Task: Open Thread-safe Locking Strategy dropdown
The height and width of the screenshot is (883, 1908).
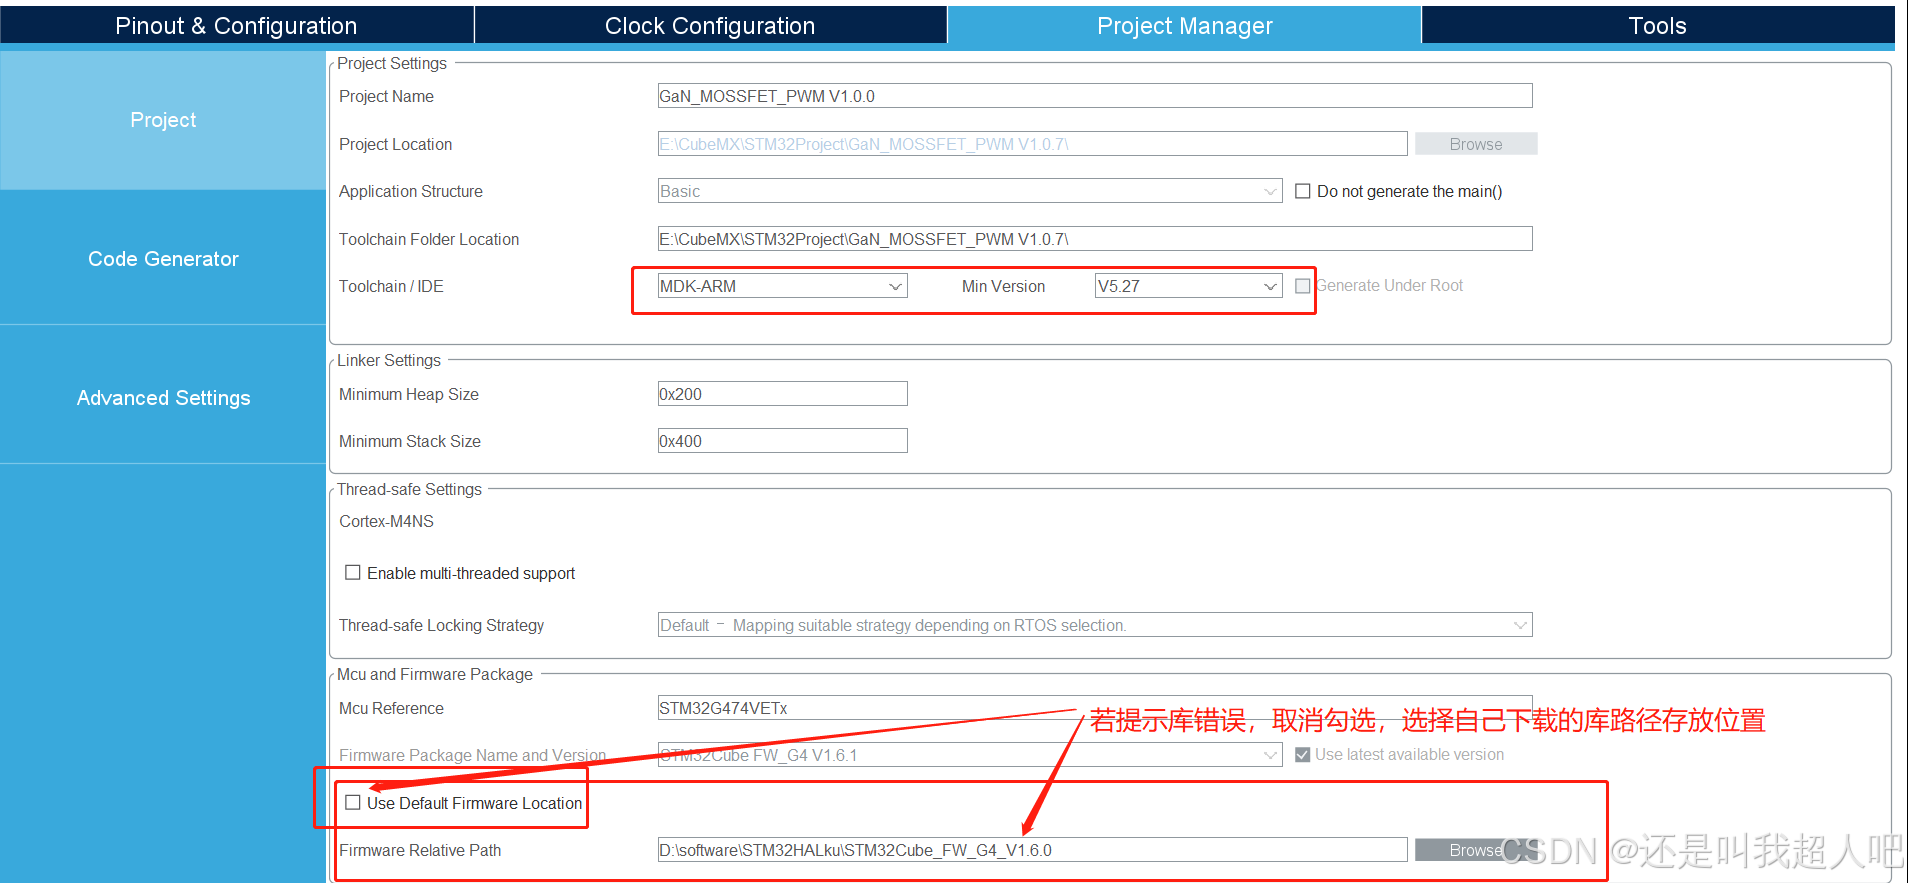Action: (x=1095, y=625)
